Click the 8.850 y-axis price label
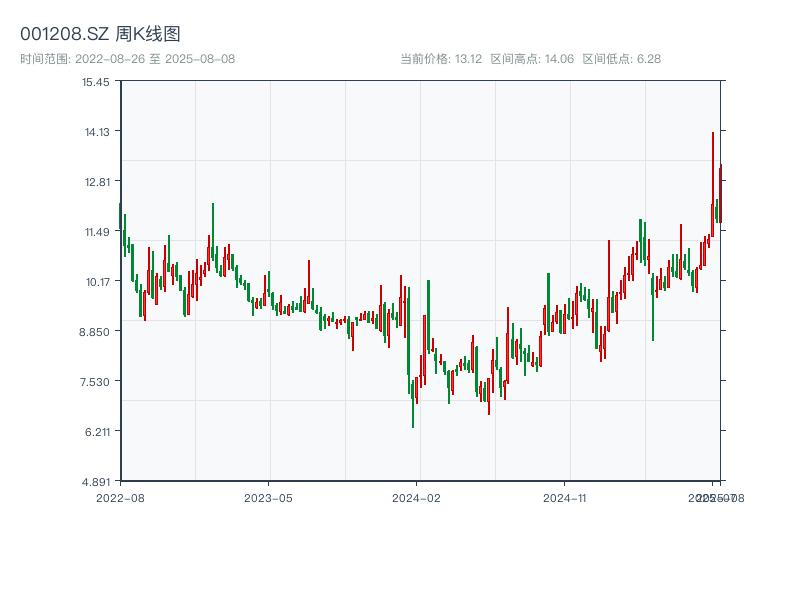 coord(96,332)
